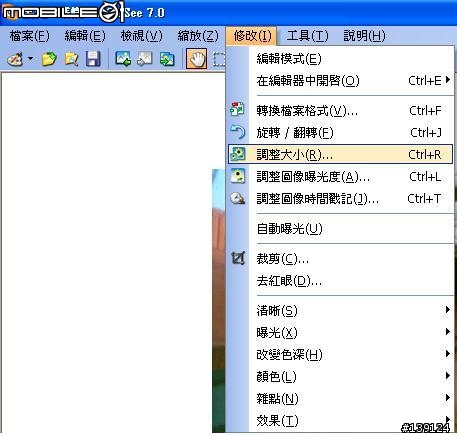Expand the palette icon dropdown arrow
457x436 pixels.
click(x=31, y=59)
